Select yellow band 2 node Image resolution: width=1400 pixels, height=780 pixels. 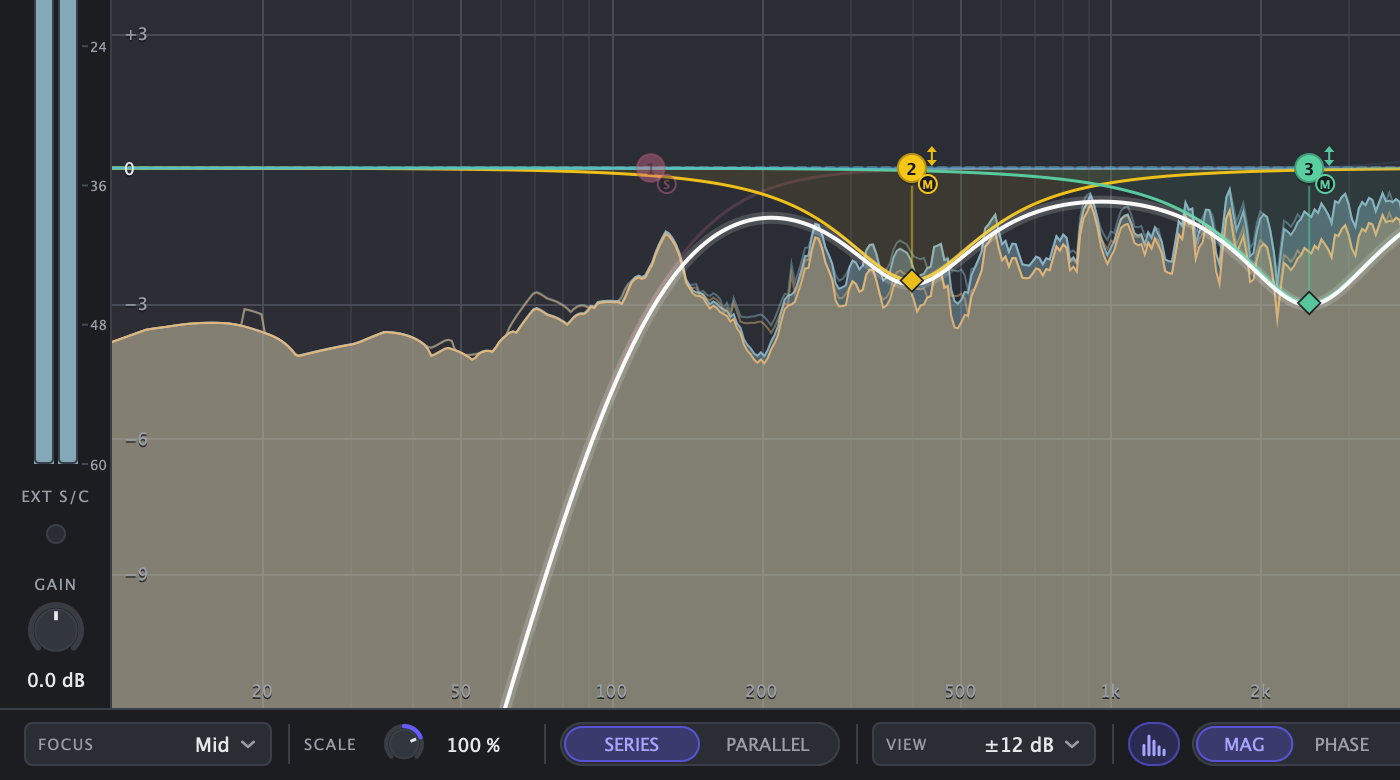911,168
